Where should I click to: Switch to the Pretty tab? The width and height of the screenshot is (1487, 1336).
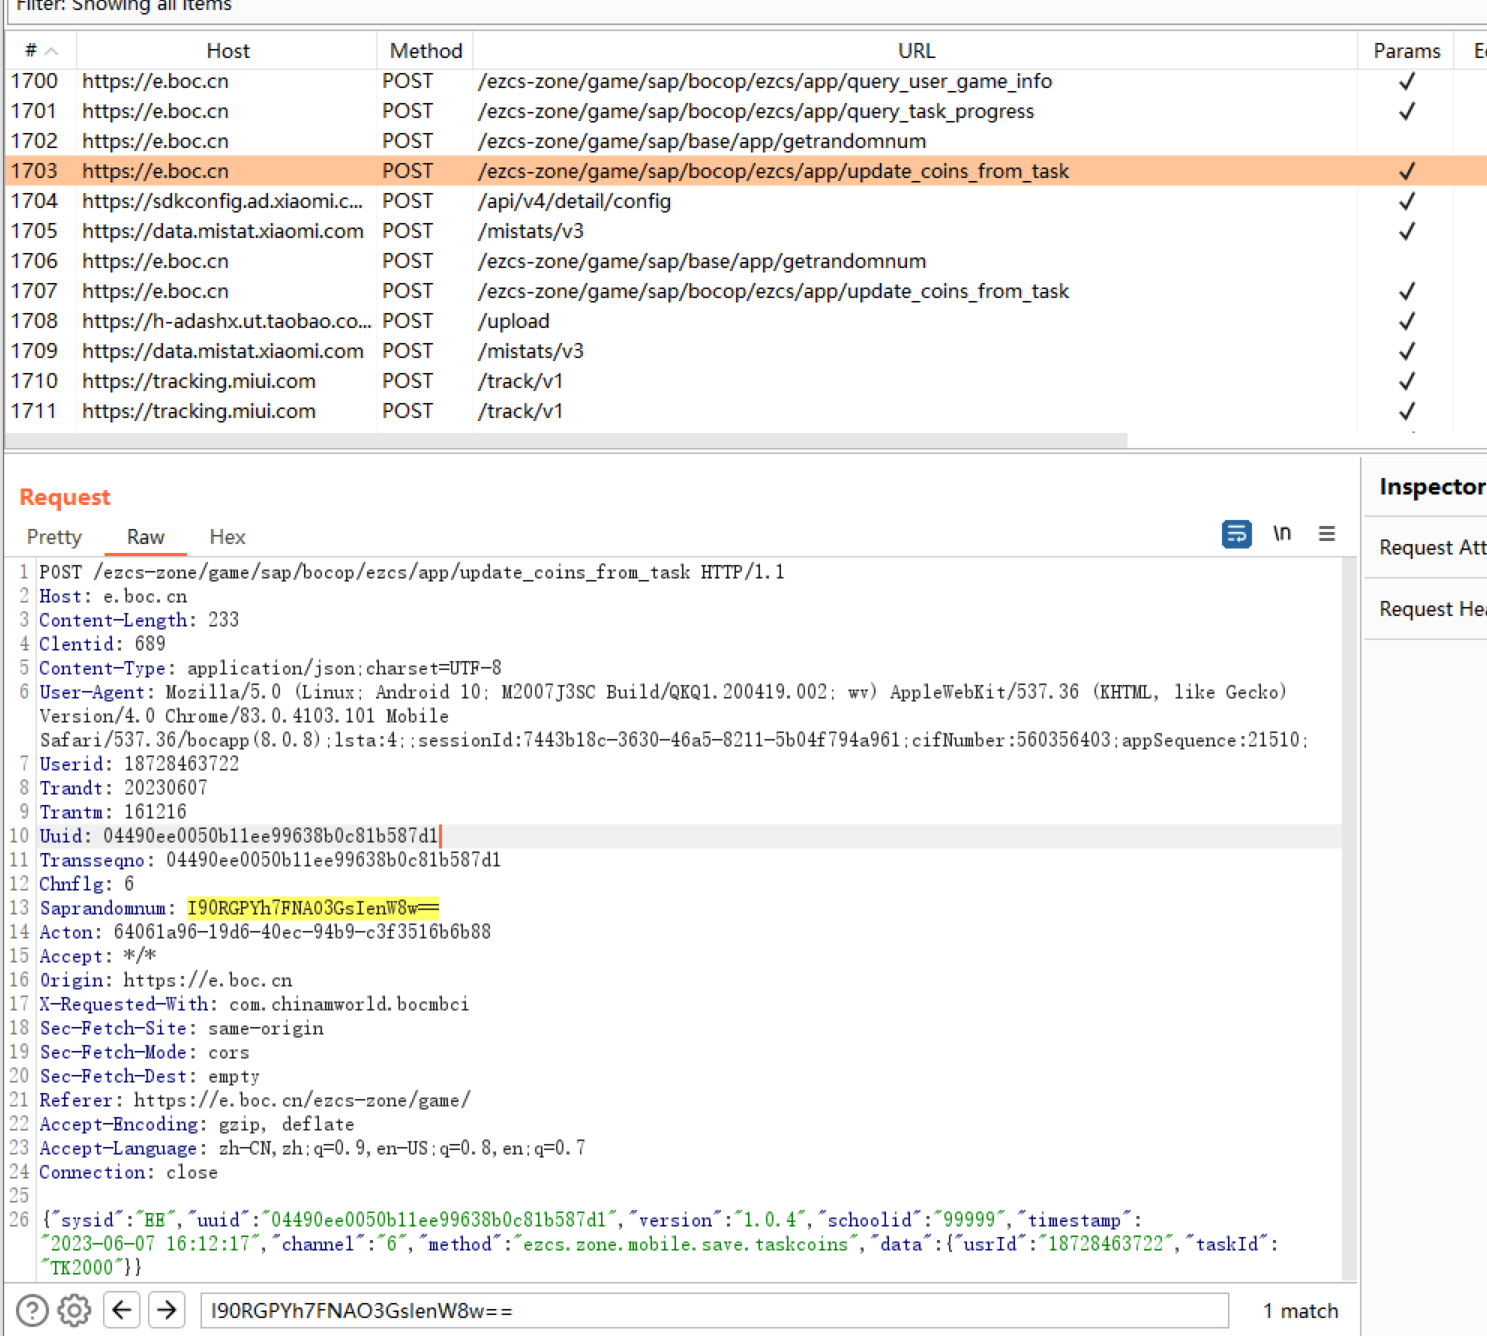pos(54,537)
